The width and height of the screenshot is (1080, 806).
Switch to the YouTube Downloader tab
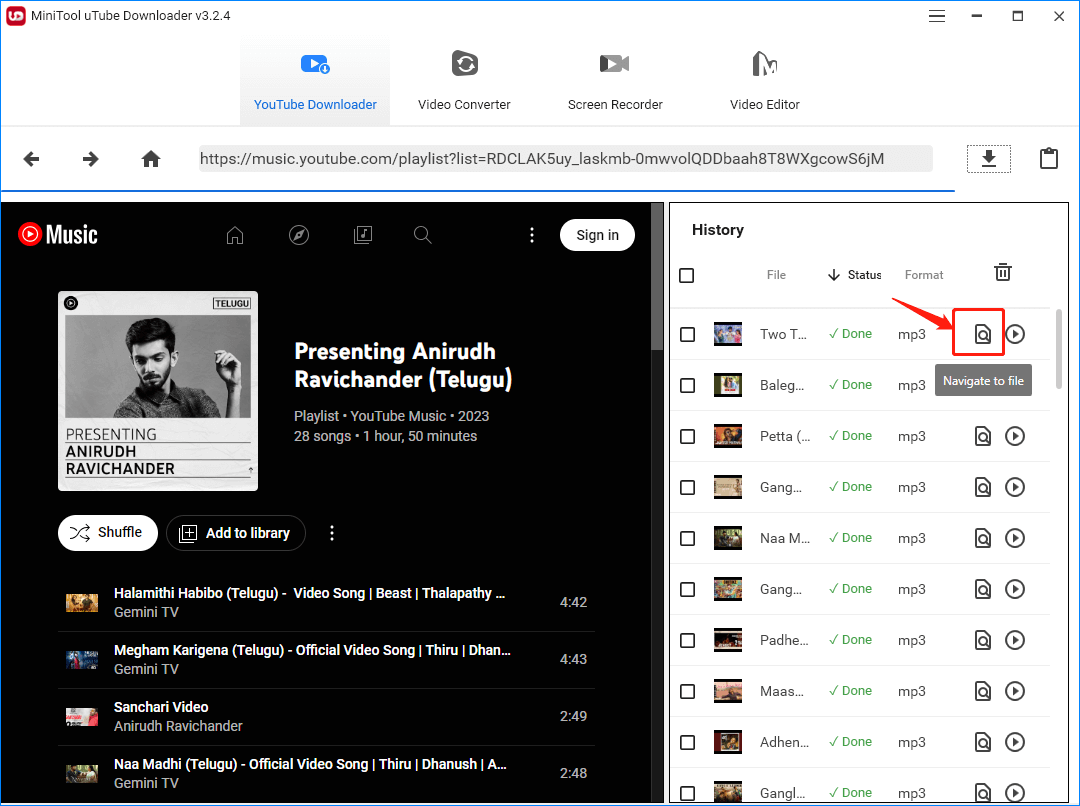(x=315, y=80)
